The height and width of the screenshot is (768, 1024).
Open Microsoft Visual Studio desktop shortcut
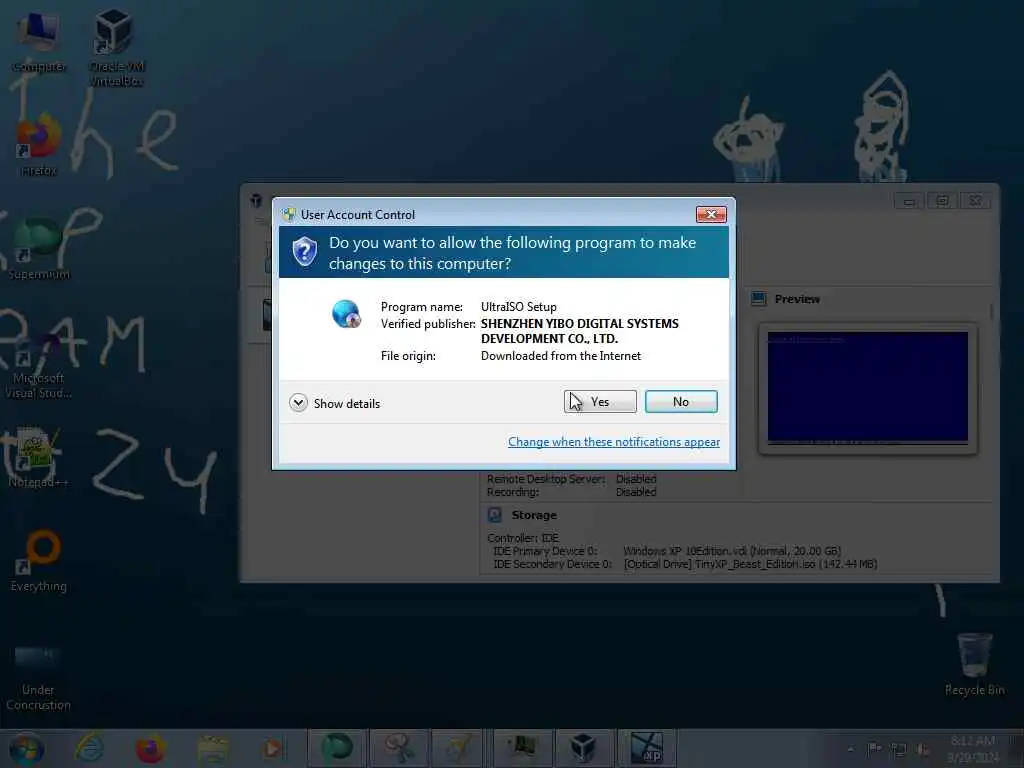tap(39, 366)
